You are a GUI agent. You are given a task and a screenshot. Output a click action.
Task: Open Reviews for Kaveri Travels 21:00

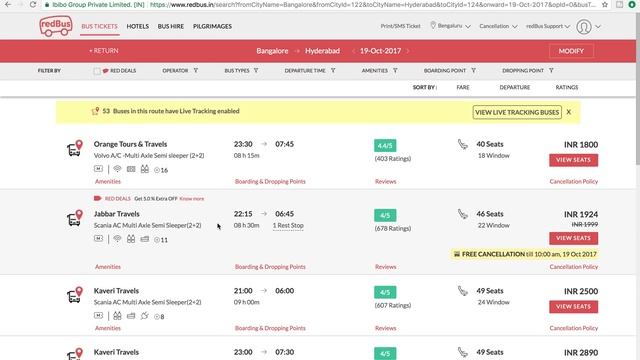click(x=385, y=328)
